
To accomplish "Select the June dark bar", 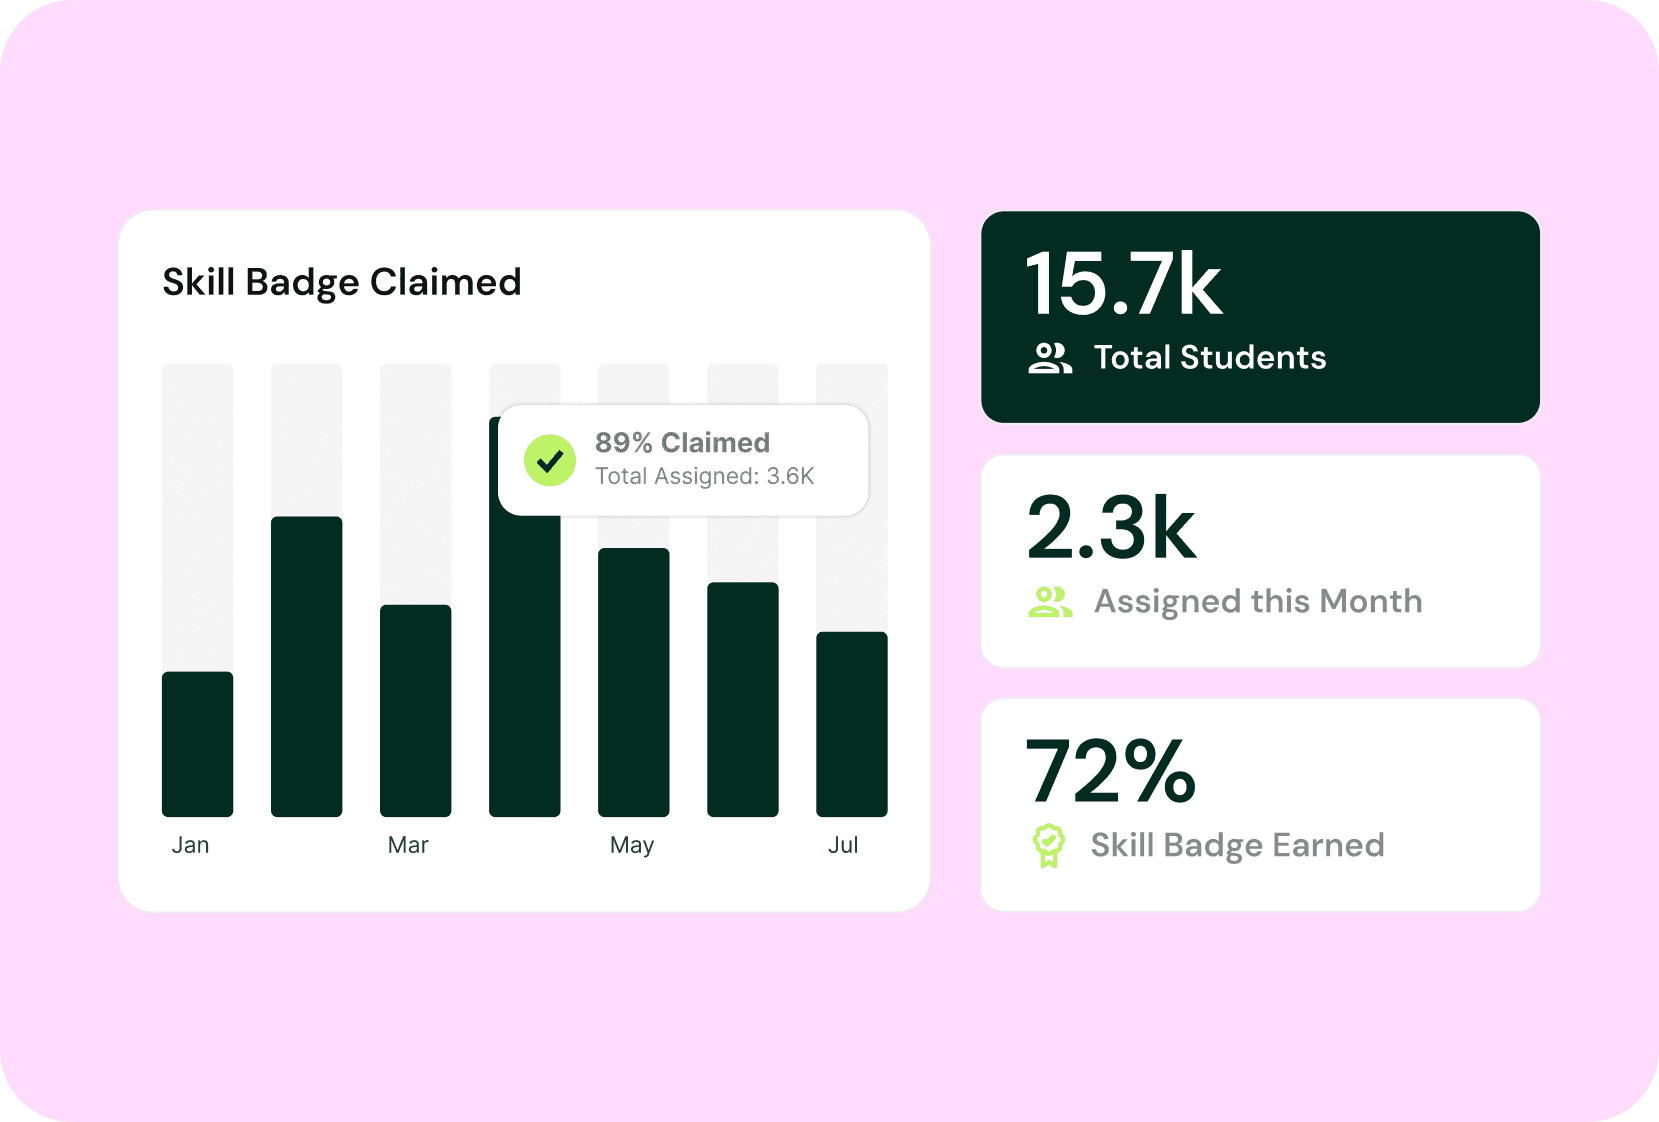I will click(743, 699).
